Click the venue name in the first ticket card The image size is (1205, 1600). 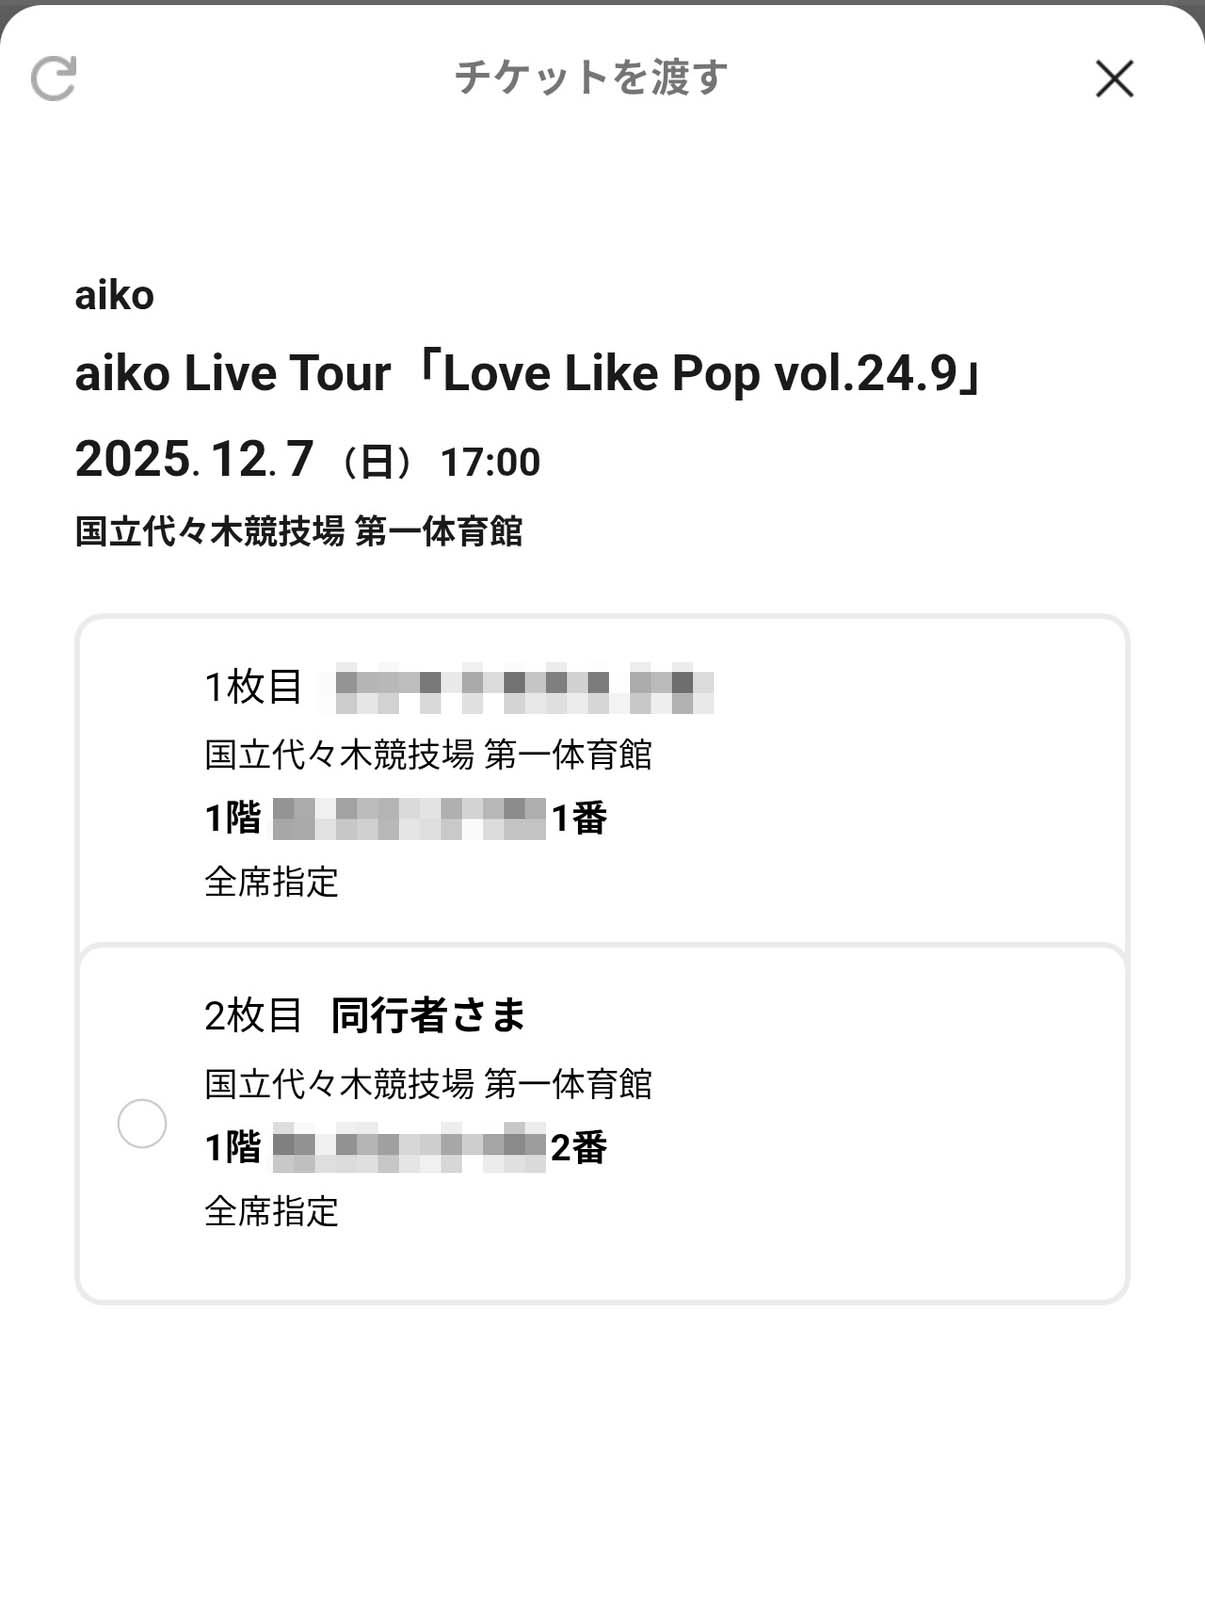pyautogui.click(x=428, y=754)
